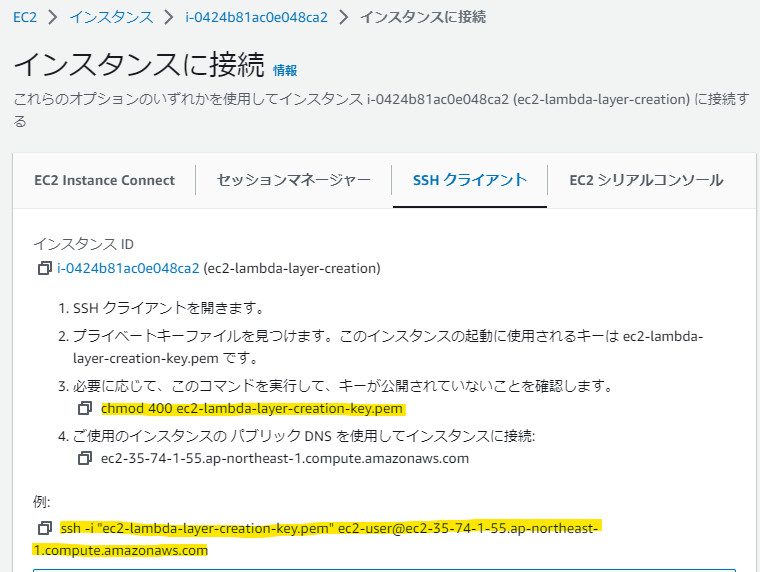
Task: Click the (ec2-lambda-layer-creation) name text
Action: pyautogui.click(x=292, y=268)
